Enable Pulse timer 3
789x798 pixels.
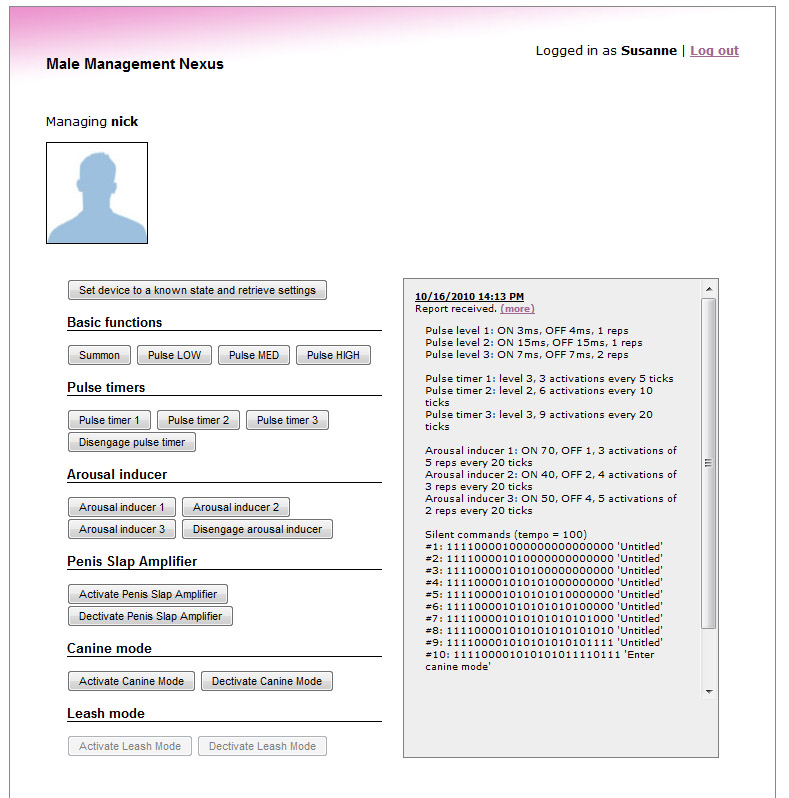287,420
